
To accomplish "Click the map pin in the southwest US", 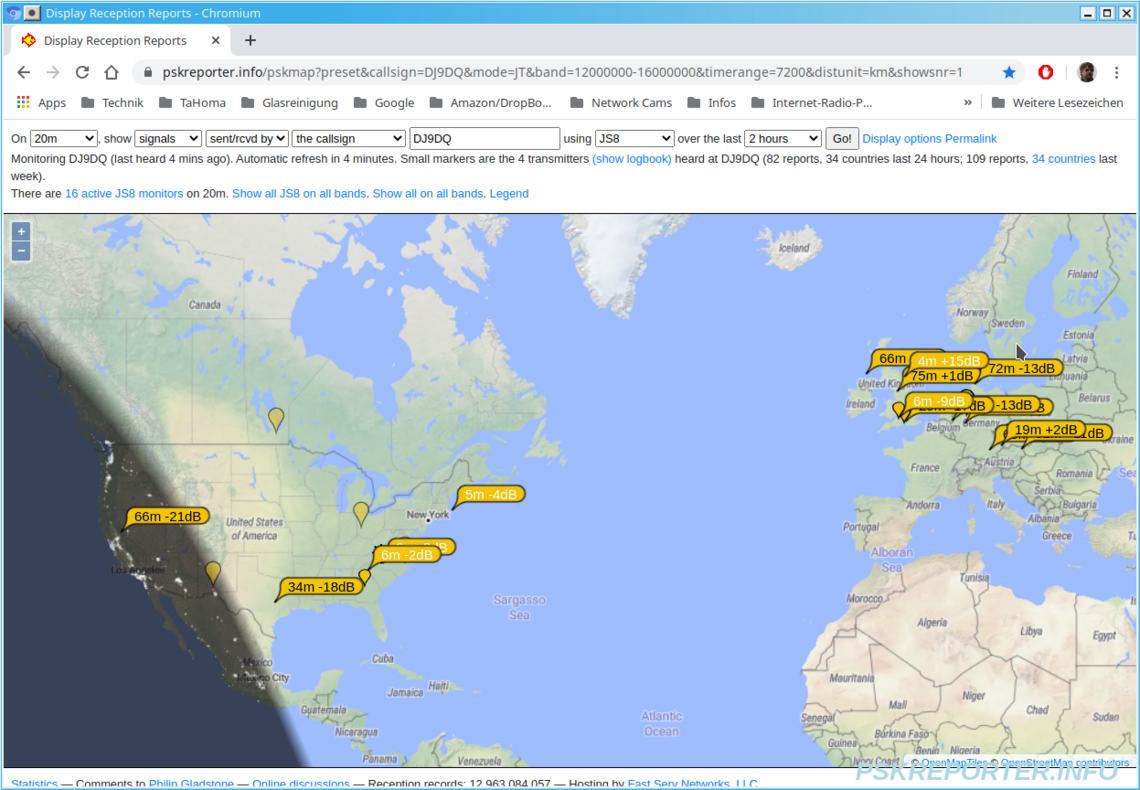I will 212,572.
